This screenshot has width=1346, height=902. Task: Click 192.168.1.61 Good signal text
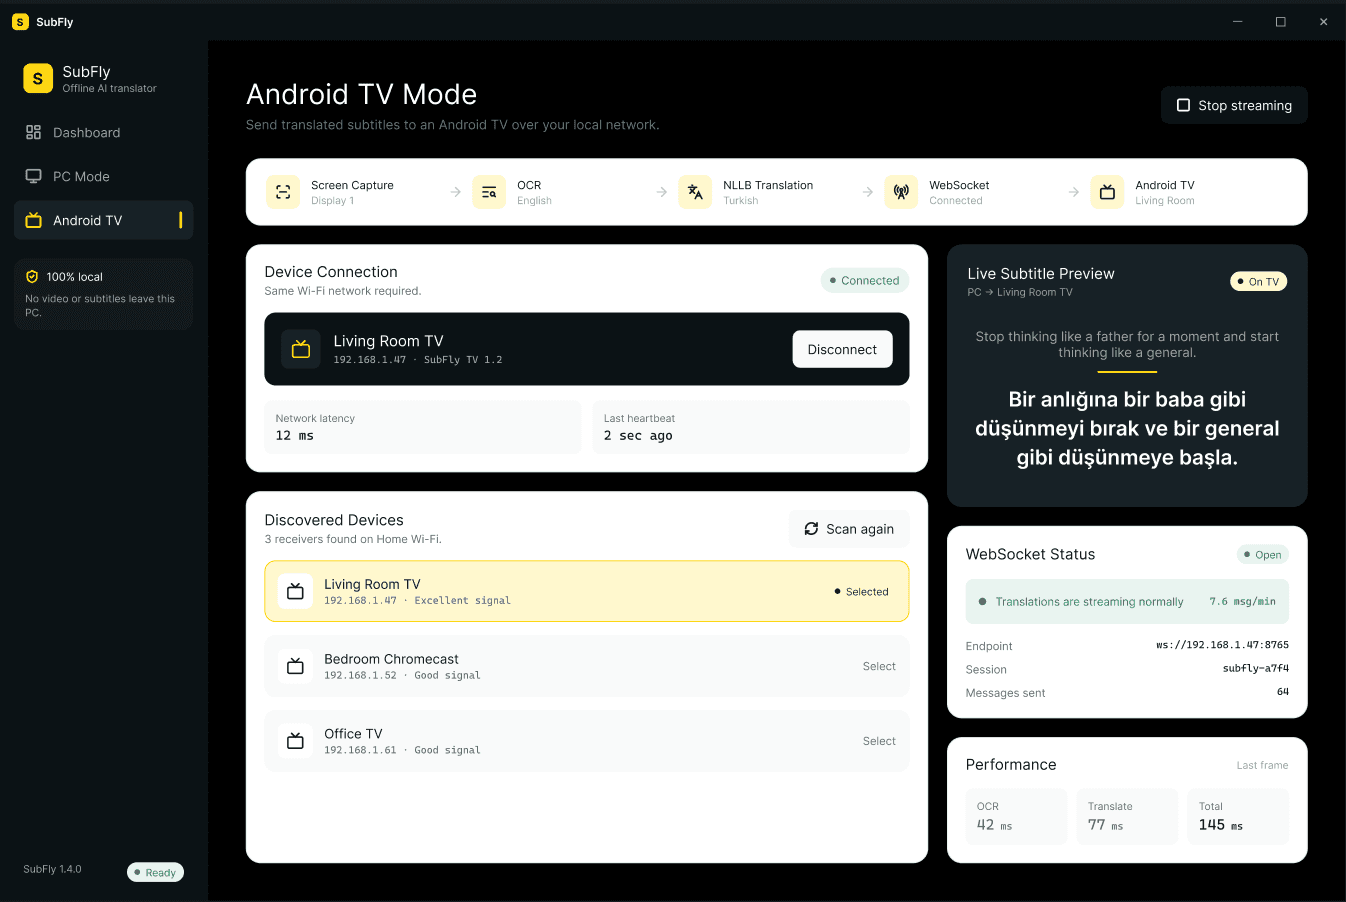coord(402,750)
